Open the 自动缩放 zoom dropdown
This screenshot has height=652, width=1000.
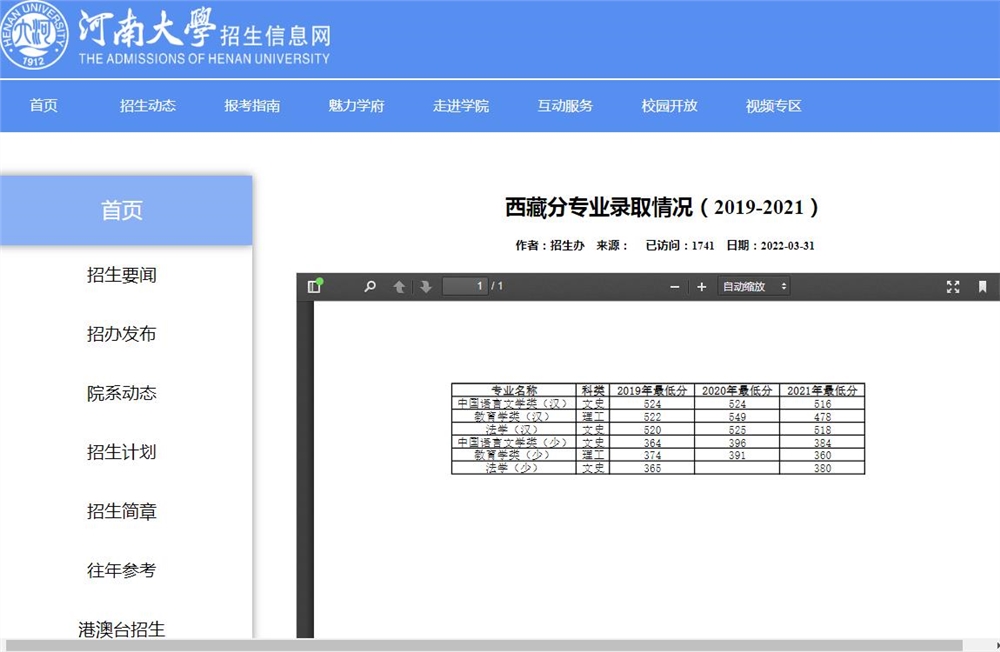pyautogui.click(x=754, y=286)
